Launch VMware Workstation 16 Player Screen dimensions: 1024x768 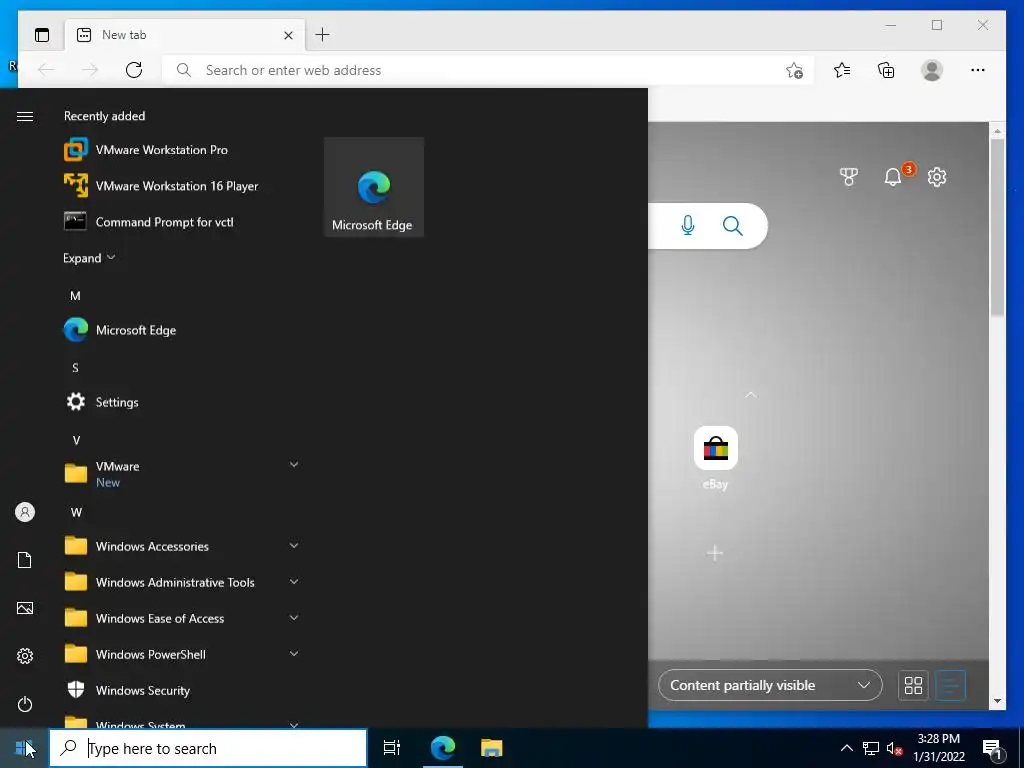coord(180,186)
